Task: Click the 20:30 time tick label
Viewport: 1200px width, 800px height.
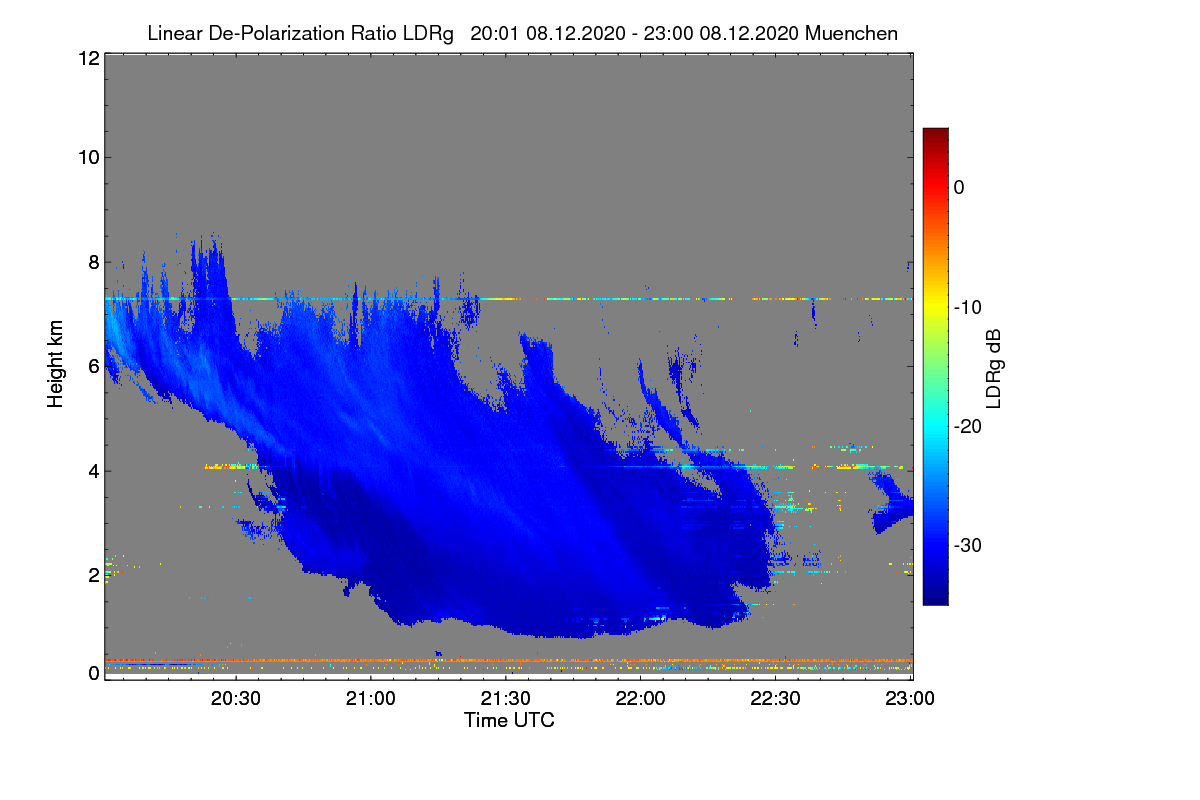Action: tap(236, 700)
